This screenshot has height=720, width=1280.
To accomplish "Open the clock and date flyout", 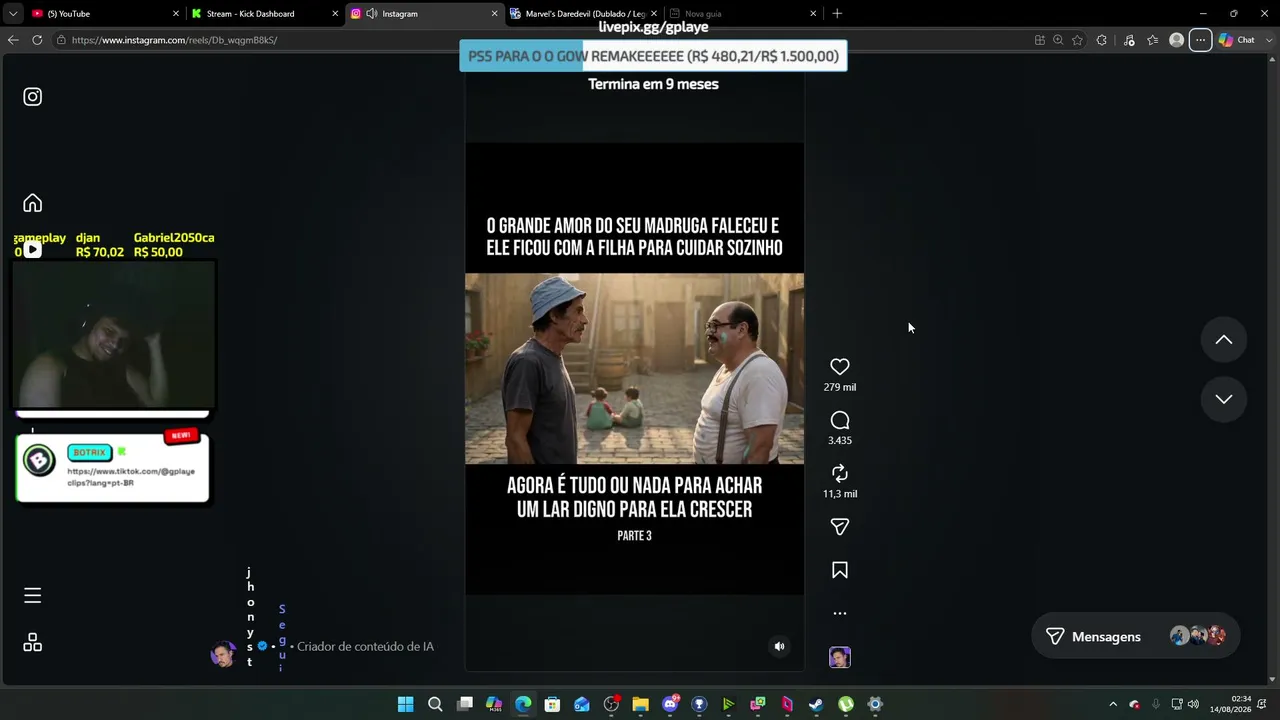I will click(1230, 704).
